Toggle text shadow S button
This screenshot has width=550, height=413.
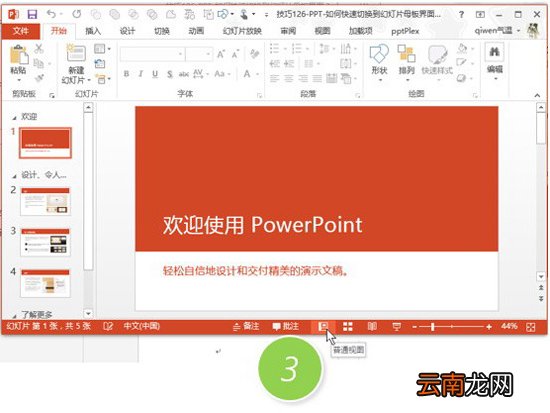[x=170, y=74]
